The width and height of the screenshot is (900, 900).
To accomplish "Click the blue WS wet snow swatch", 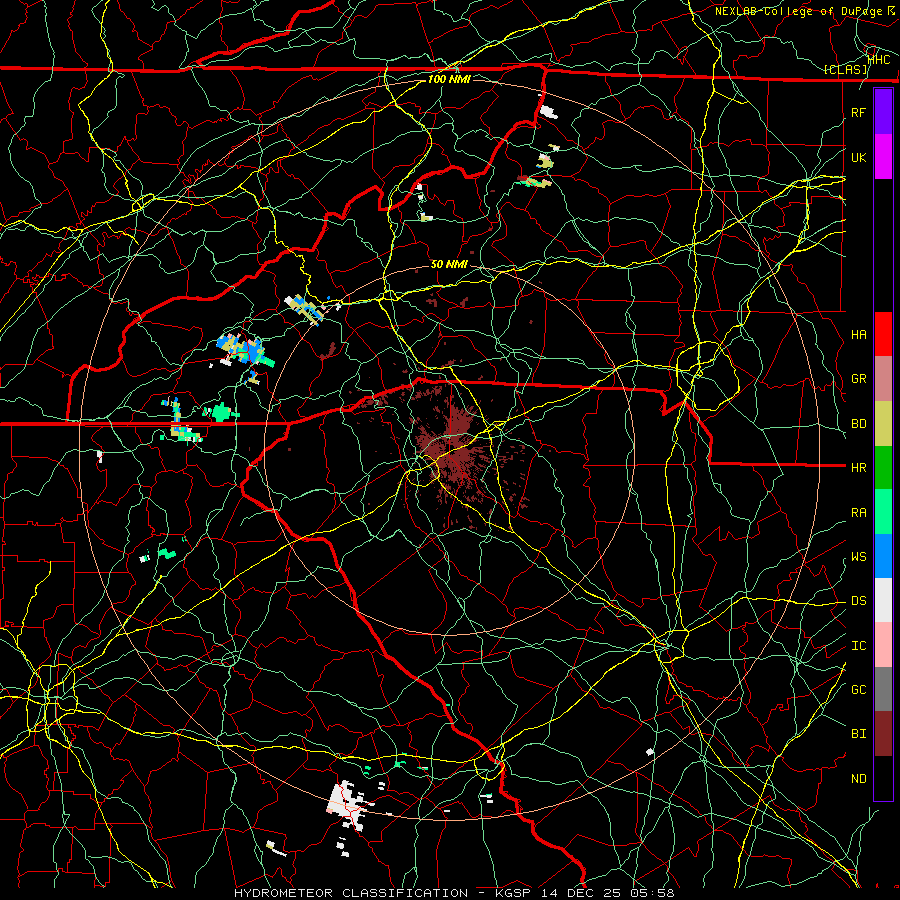I will [x=883, y=556].
